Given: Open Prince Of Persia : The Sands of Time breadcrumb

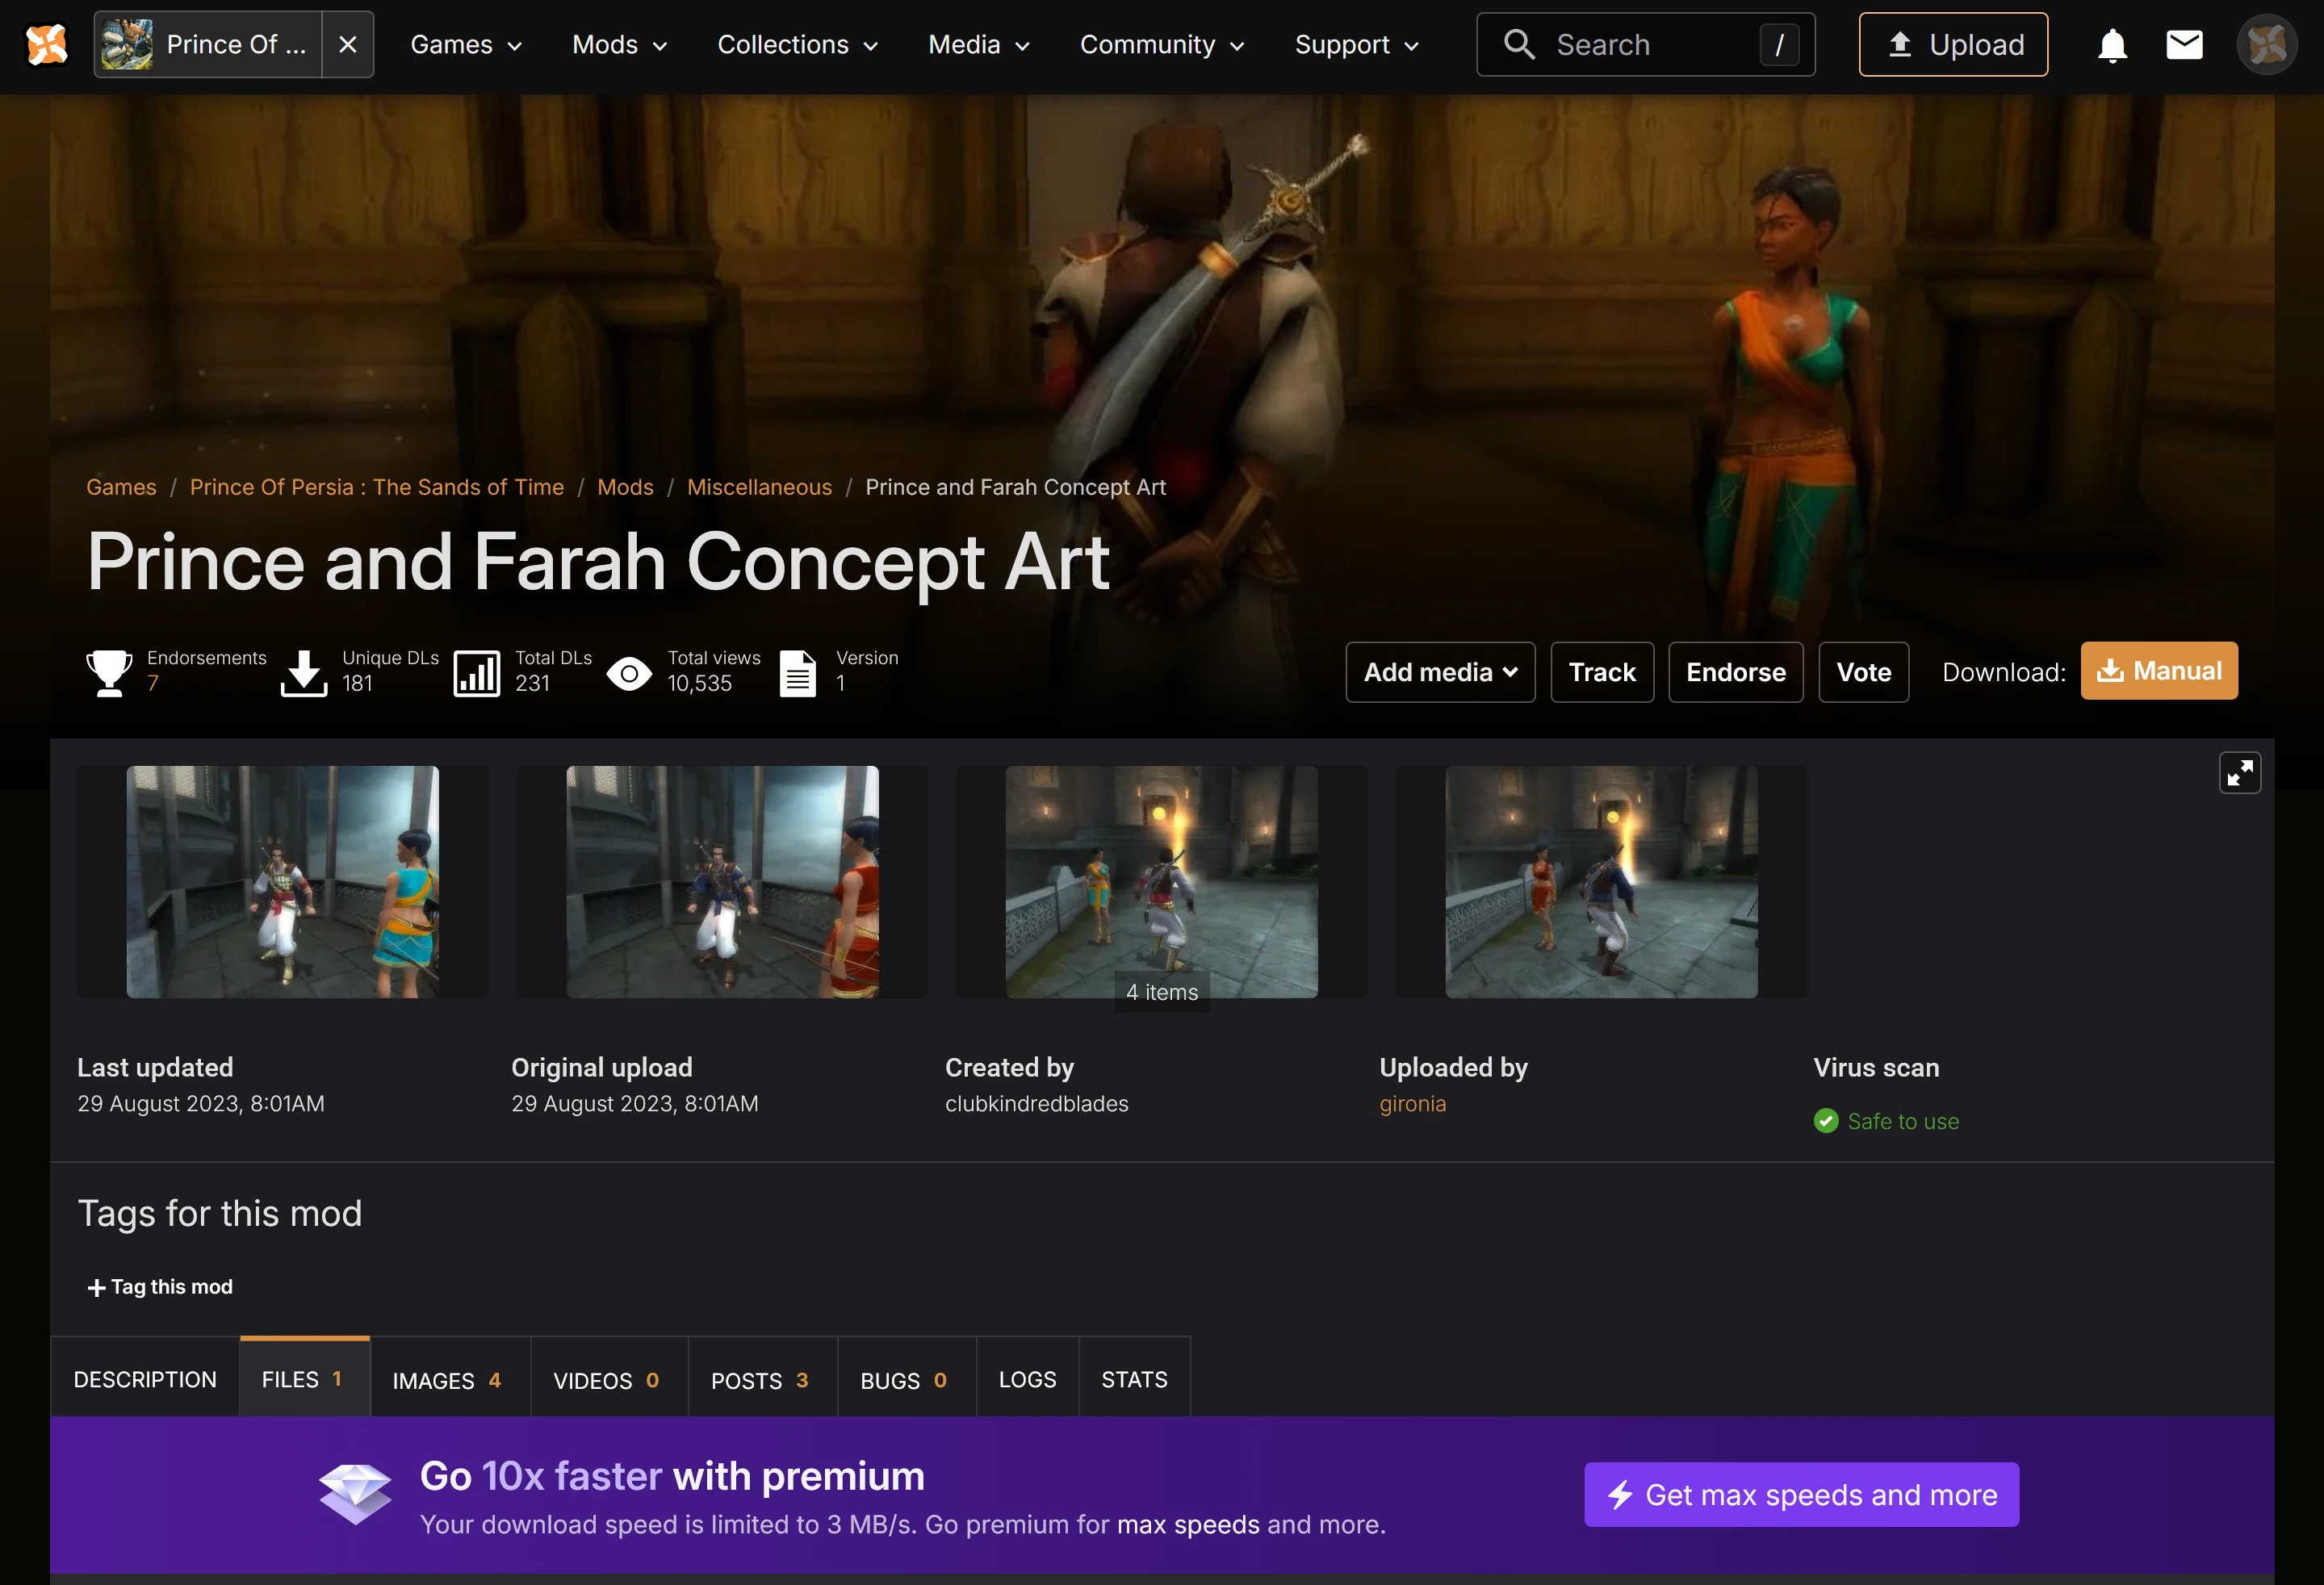Looking at the screenshot, I should coord(377,487).
